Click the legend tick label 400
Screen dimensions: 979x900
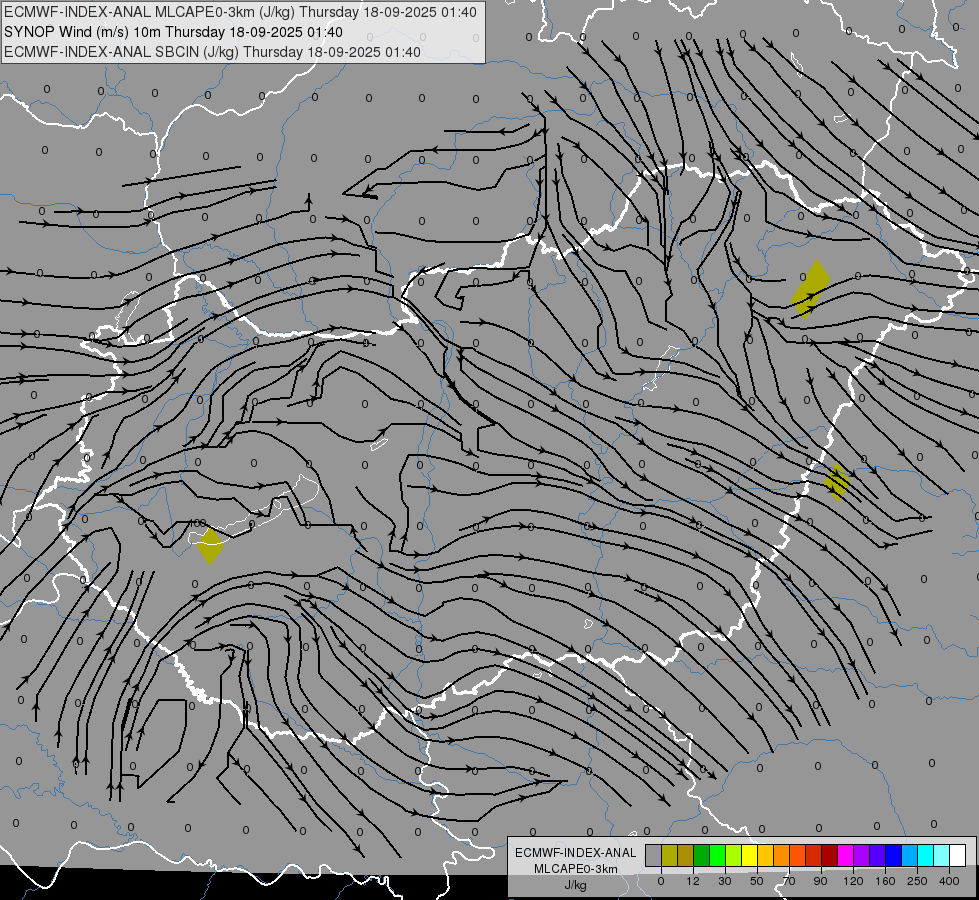(x=949, y=881)
